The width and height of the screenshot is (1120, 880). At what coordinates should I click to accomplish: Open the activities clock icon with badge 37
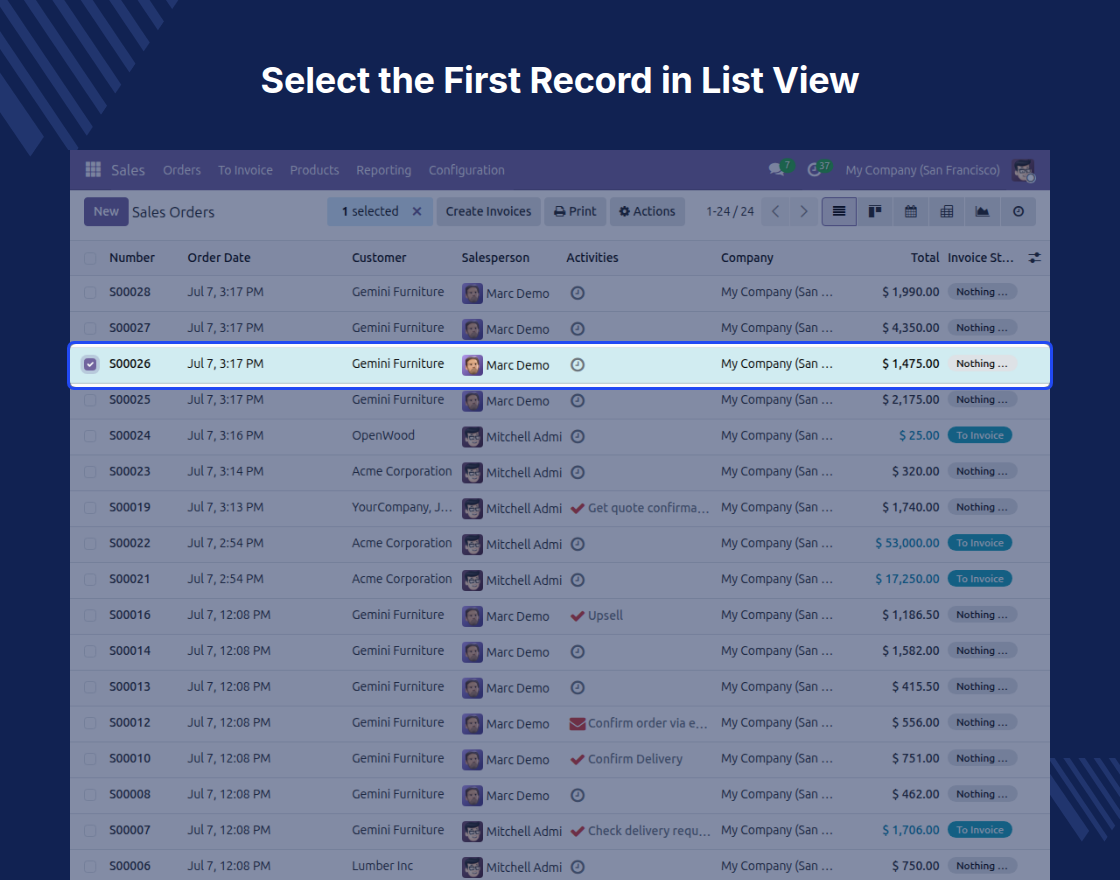814,169
